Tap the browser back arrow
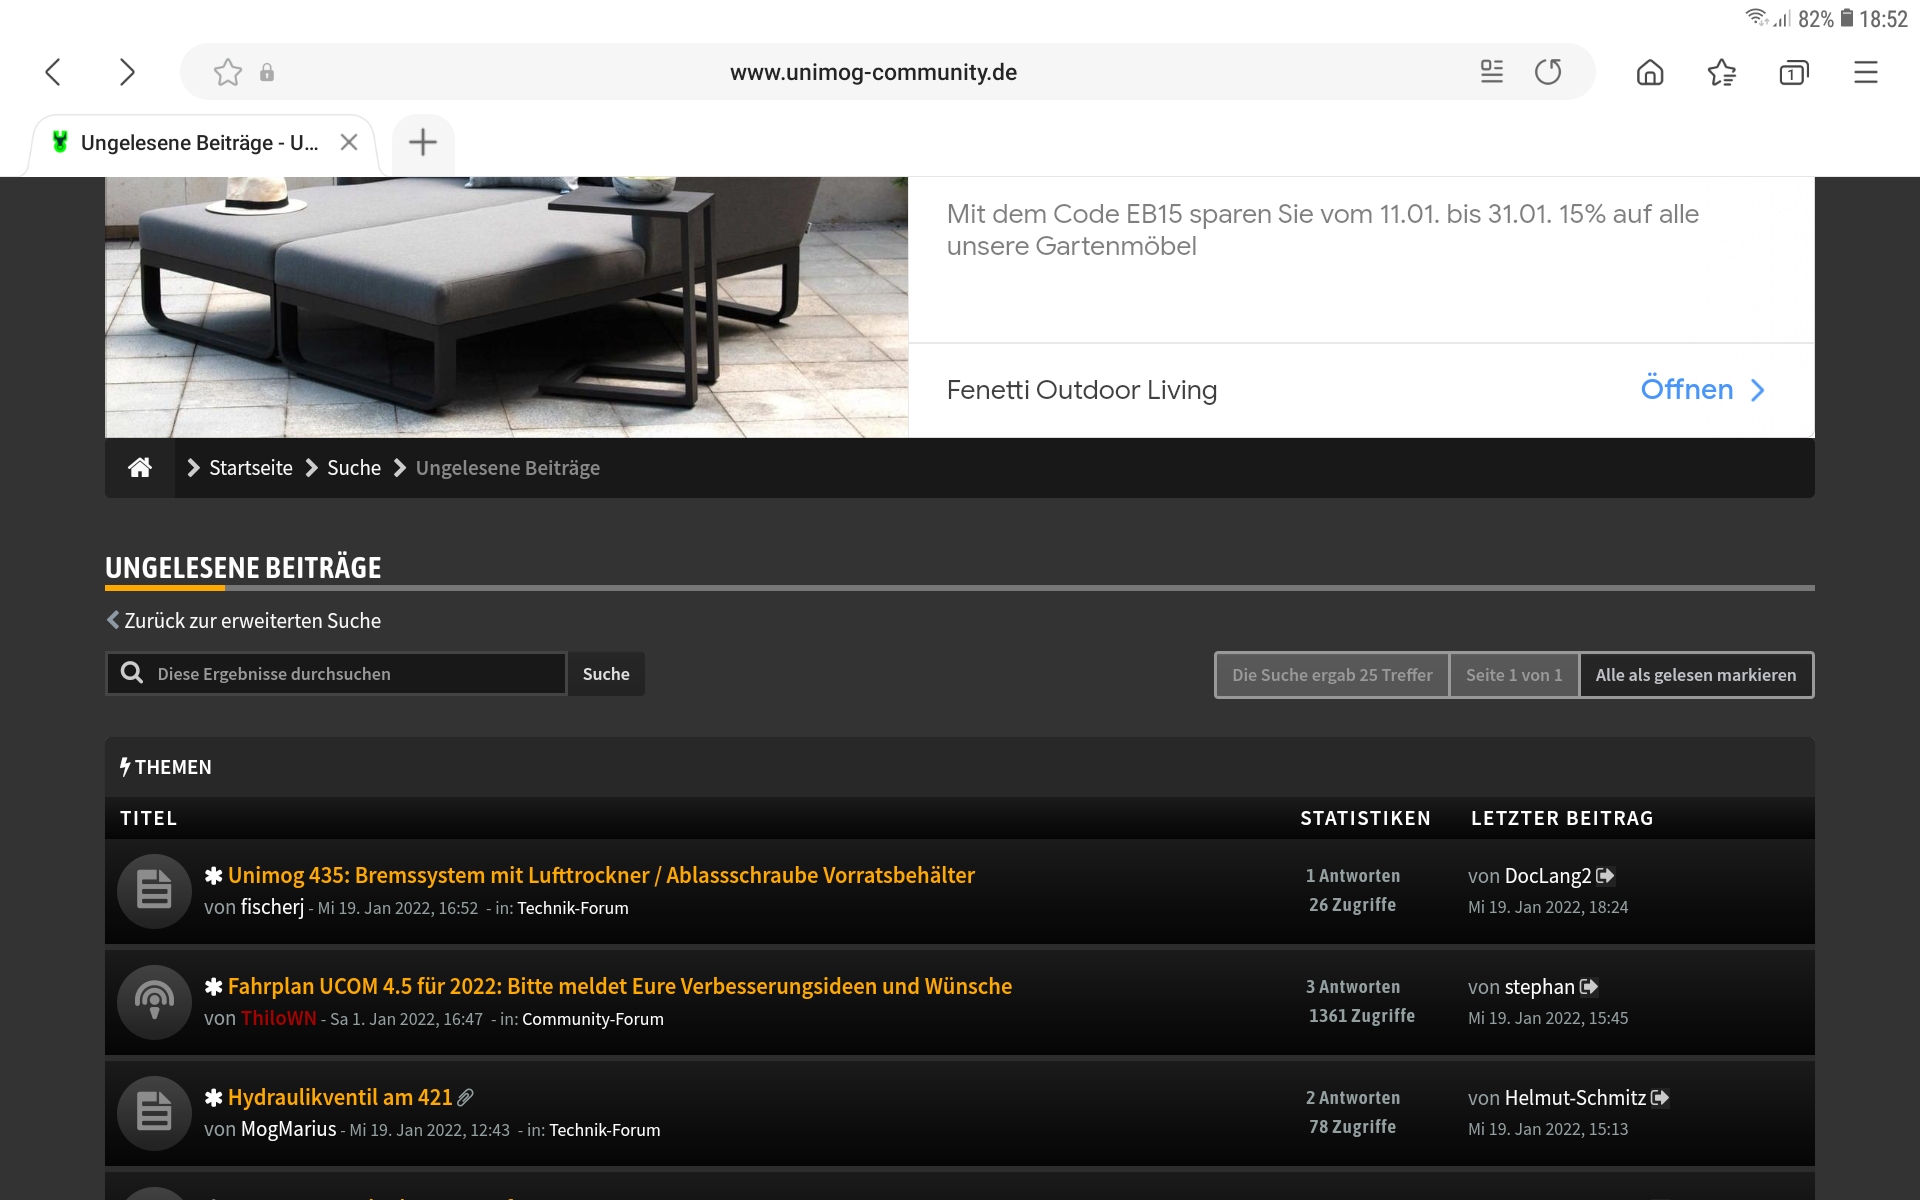 coord(54,72)
